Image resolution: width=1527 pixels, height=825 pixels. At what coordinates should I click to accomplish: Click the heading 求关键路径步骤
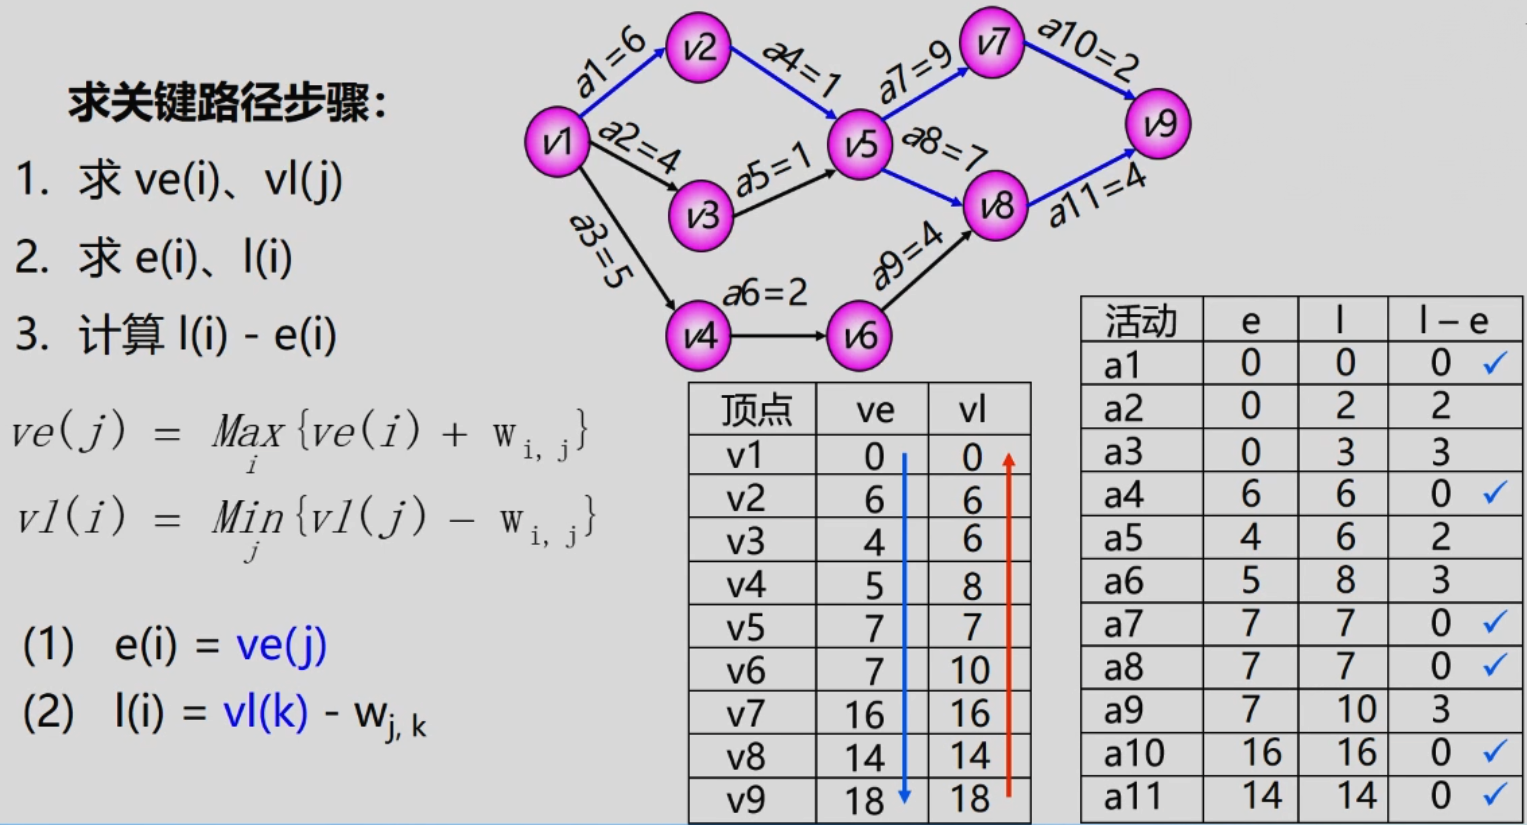[228, 103]
